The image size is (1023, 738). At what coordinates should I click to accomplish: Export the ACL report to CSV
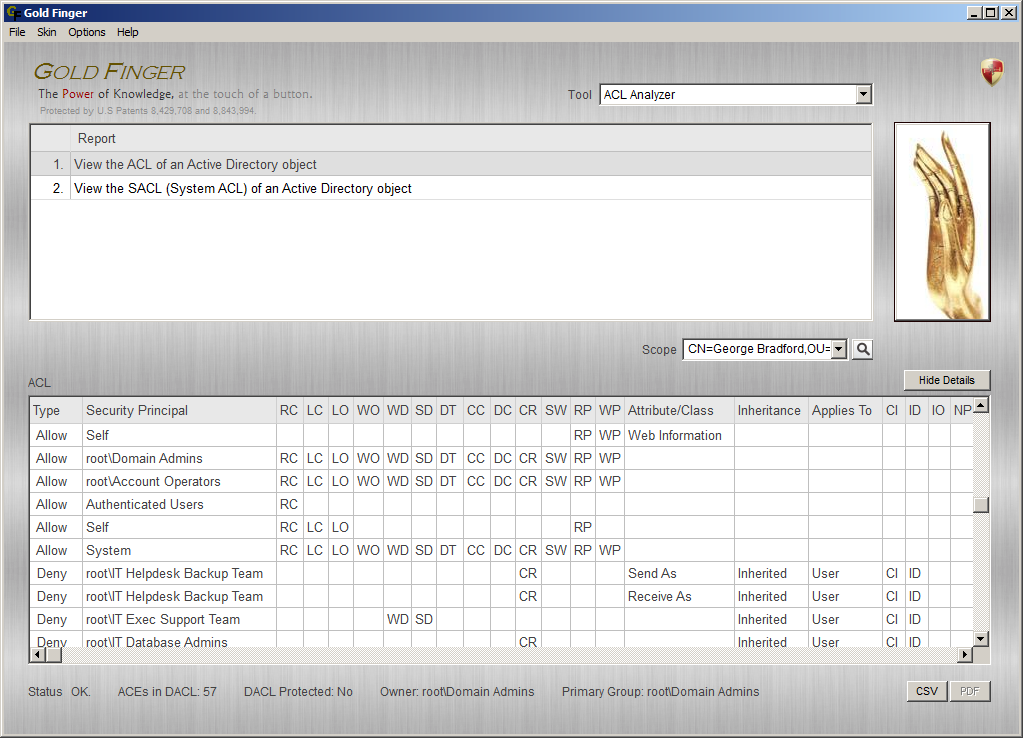click(926, 691)
